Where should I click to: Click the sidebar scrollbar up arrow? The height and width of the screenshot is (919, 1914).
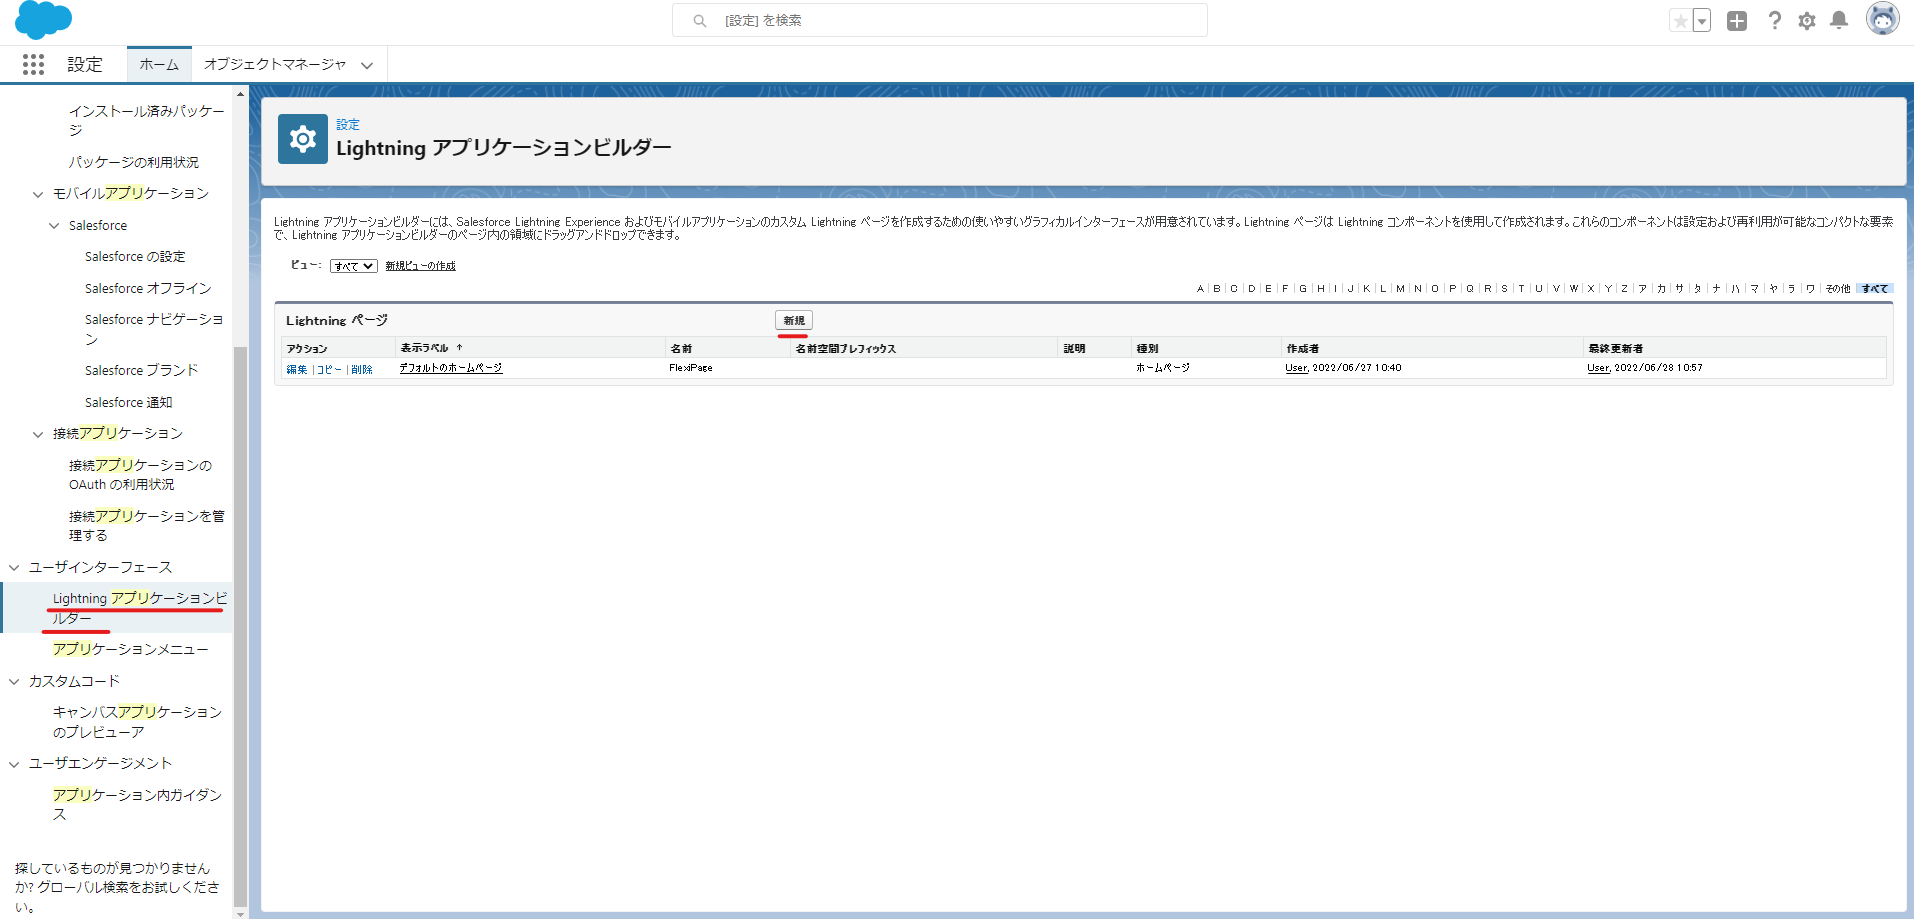[x=240, y=94]
